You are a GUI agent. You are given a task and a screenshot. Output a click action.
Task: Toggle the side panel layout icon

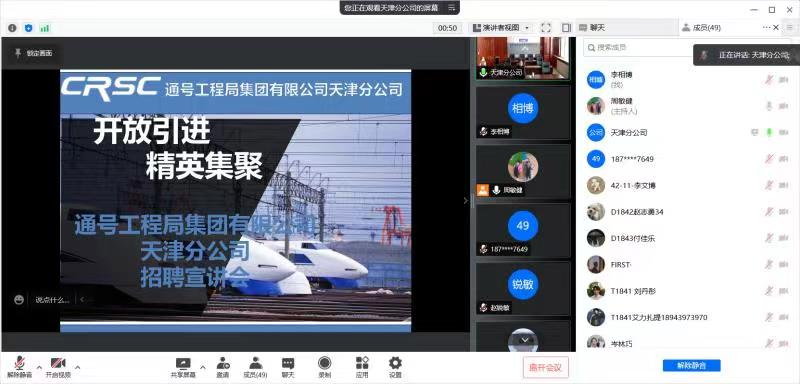(x=566, y=28)
